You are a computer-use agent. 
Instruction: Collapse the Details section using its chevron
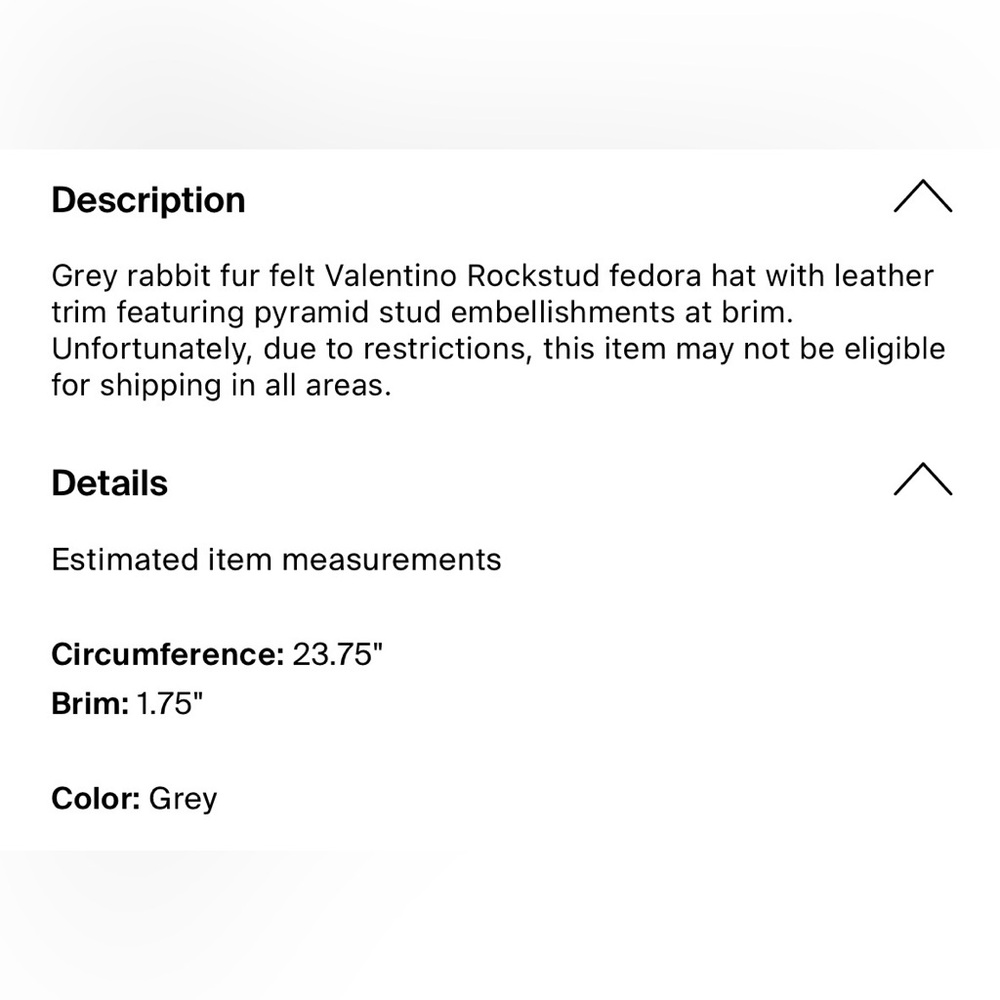923,480
